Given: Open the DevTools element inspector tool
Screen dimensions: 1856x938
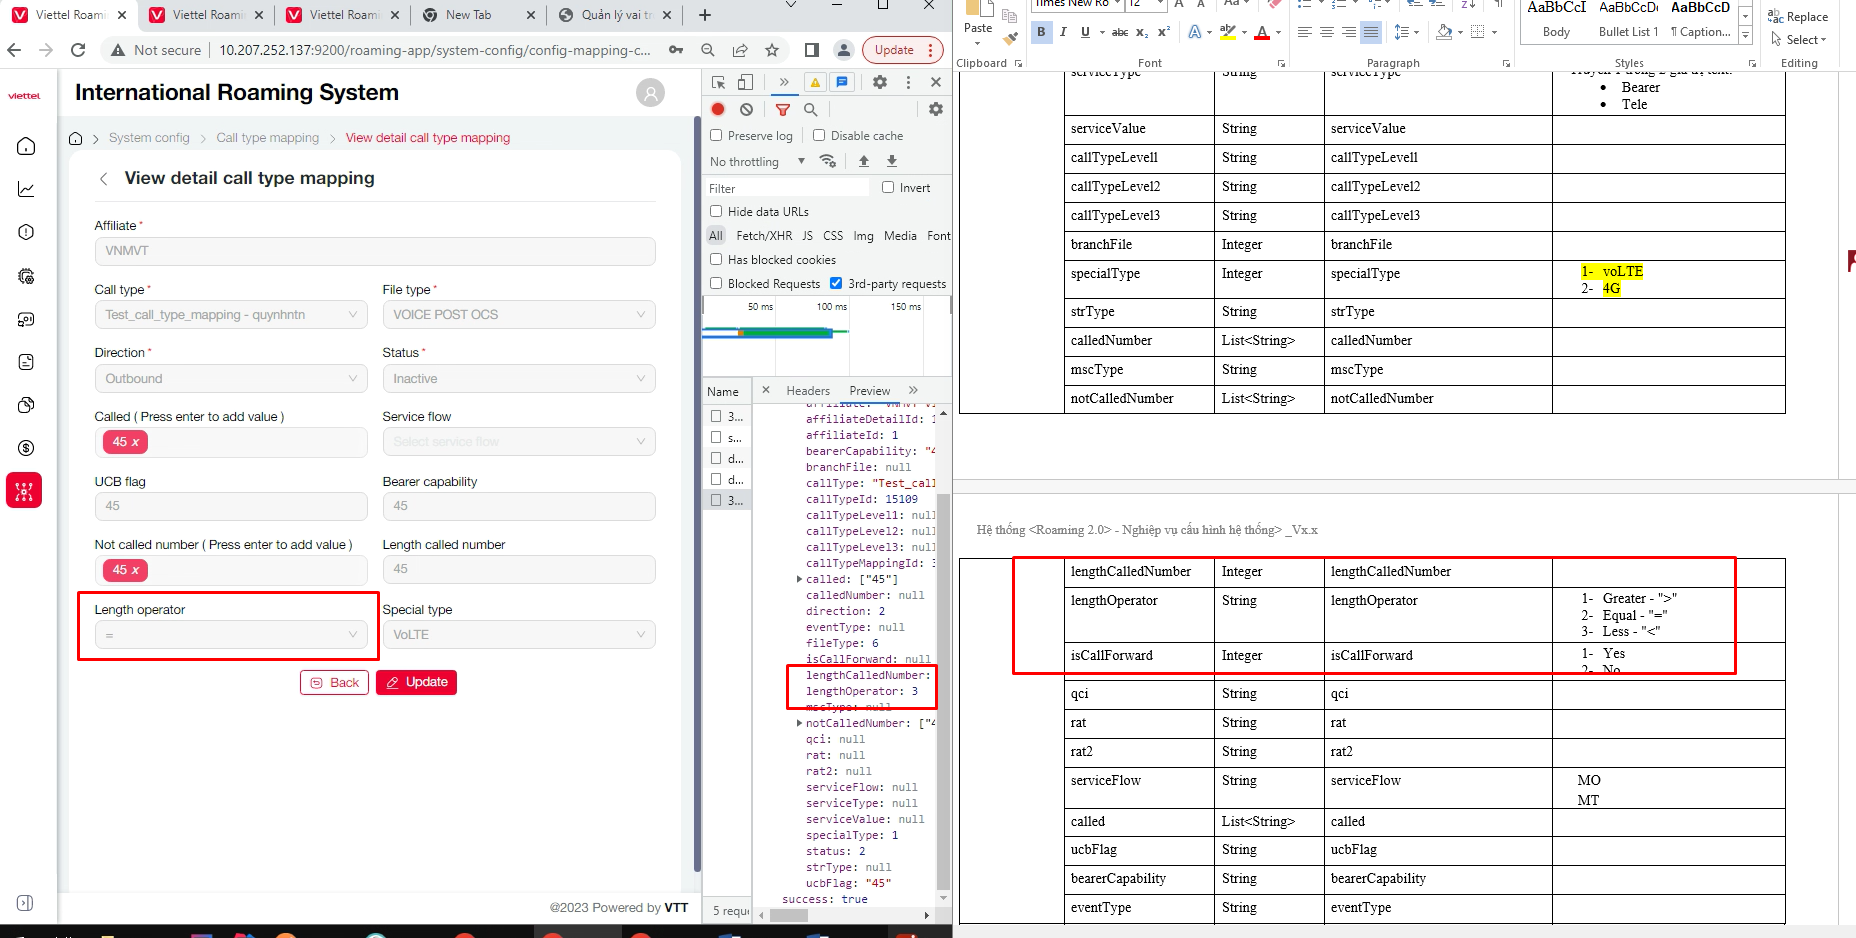Looking at the screenshot, I should click(x=719, y=83).
